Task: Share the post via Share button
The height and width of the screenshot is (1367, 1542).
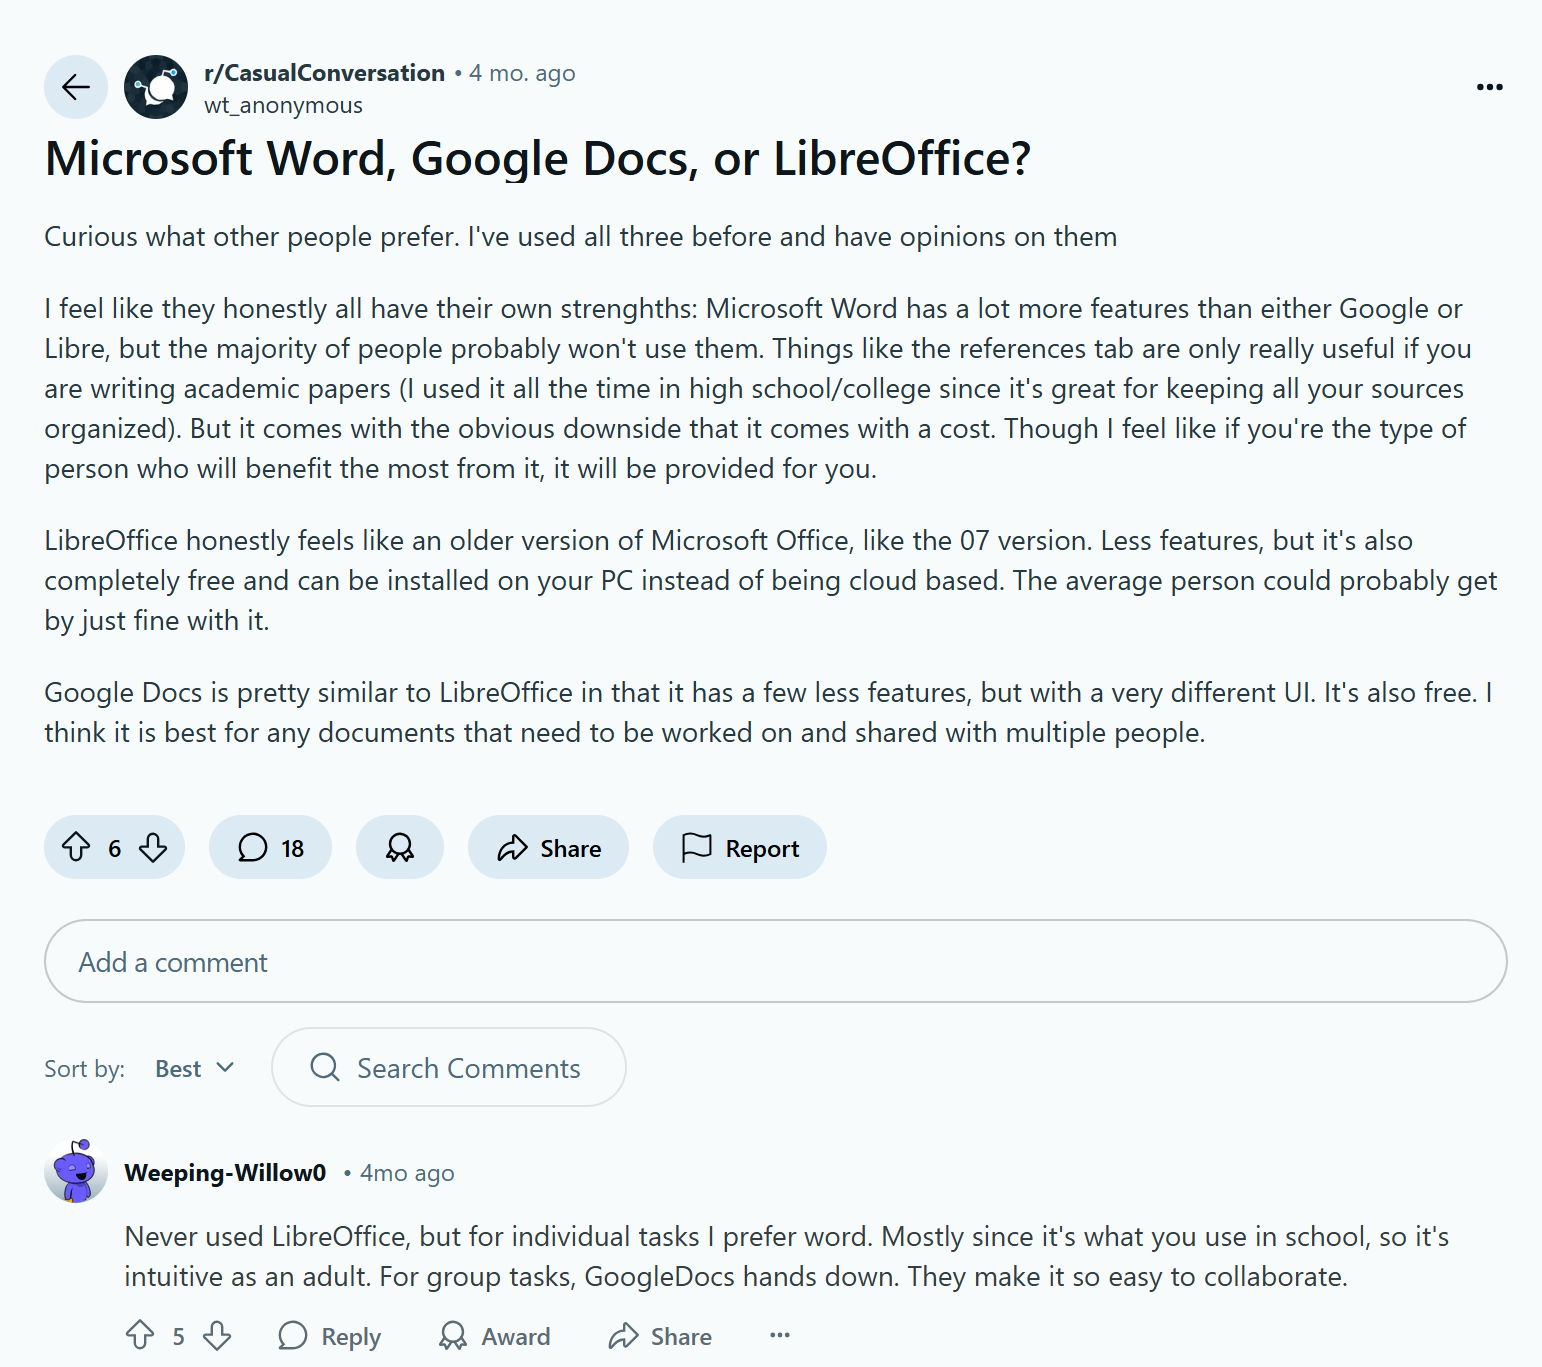Action: tap(548, 847)
